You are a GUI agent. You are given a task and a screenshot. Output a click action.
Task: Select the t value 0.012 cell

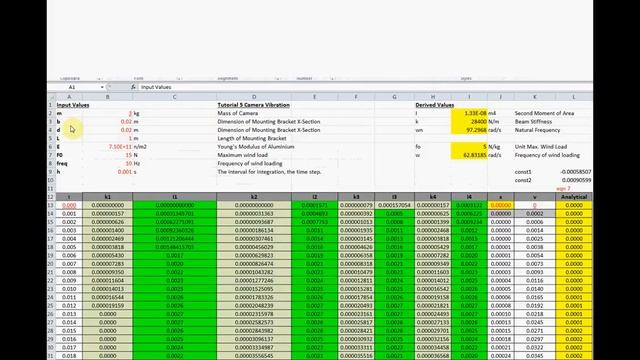point(69,306)
